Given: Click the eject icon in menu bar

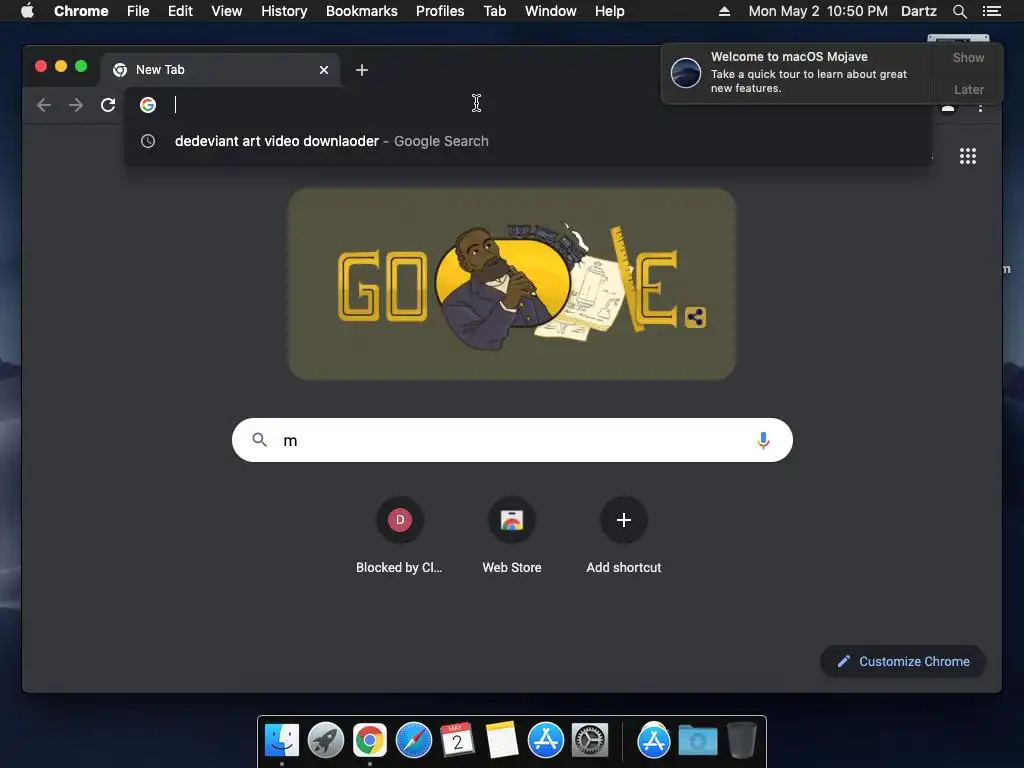Looking at the screenshot, I should click(x=724, y=11).
